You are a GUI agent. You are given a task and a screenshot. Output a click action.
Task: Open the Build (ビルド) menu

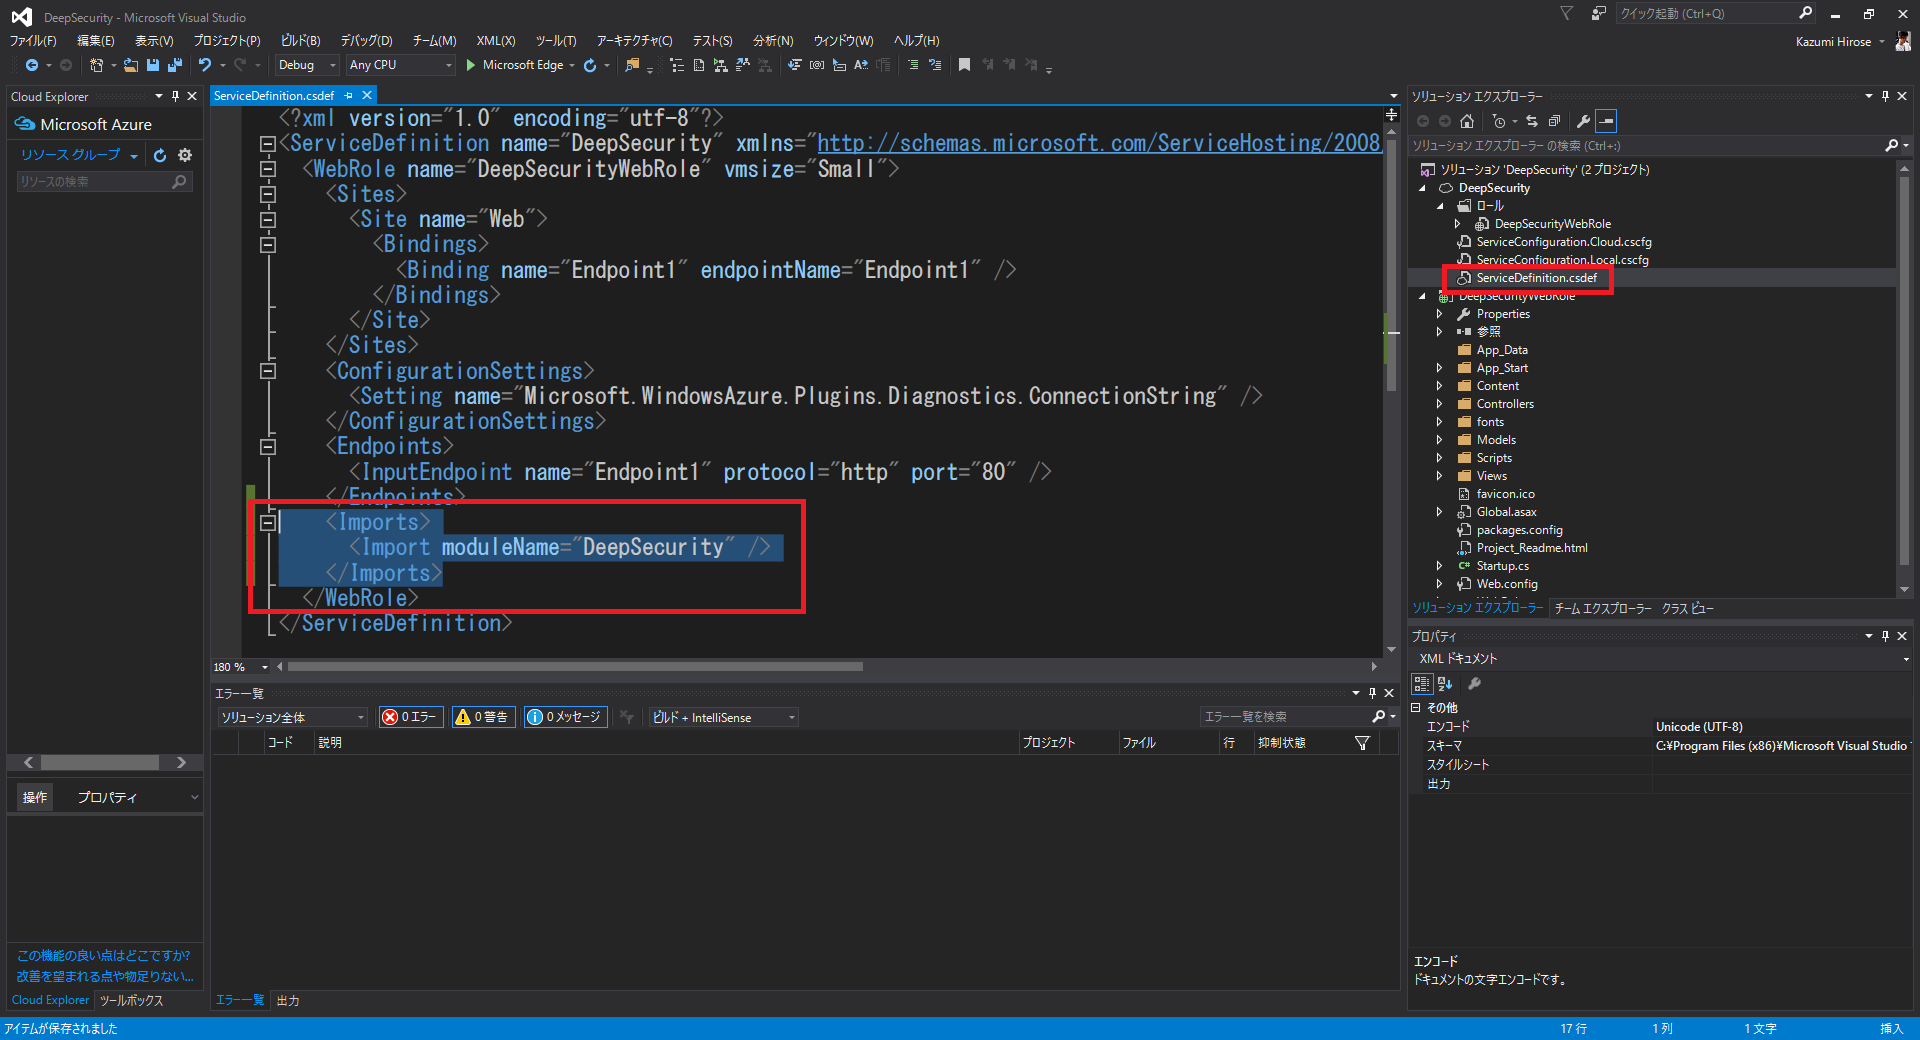tap(301, 41)
